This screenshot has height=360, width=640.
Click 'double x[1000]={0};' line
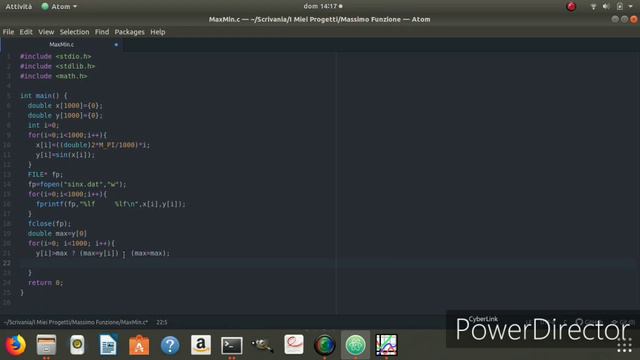pos(65,106)
